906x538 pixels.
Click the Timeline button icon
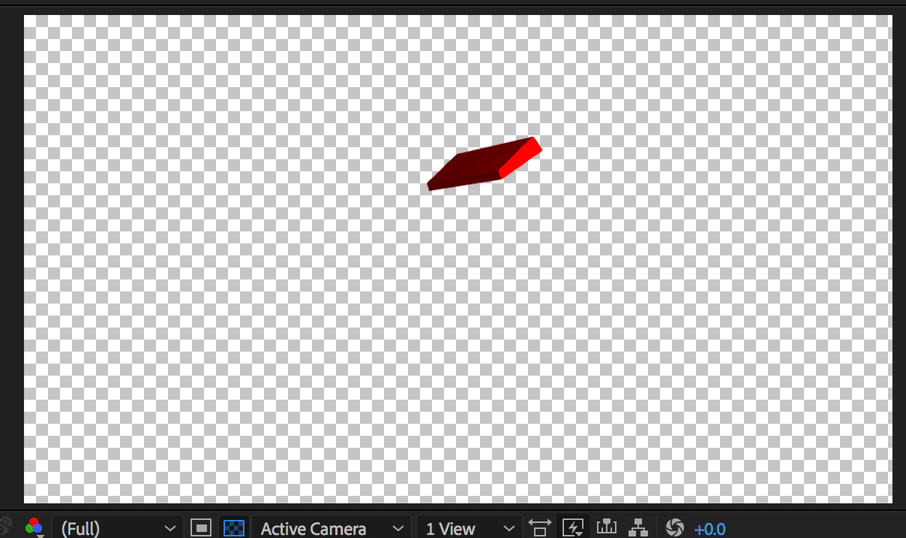[x=606, y=527]
